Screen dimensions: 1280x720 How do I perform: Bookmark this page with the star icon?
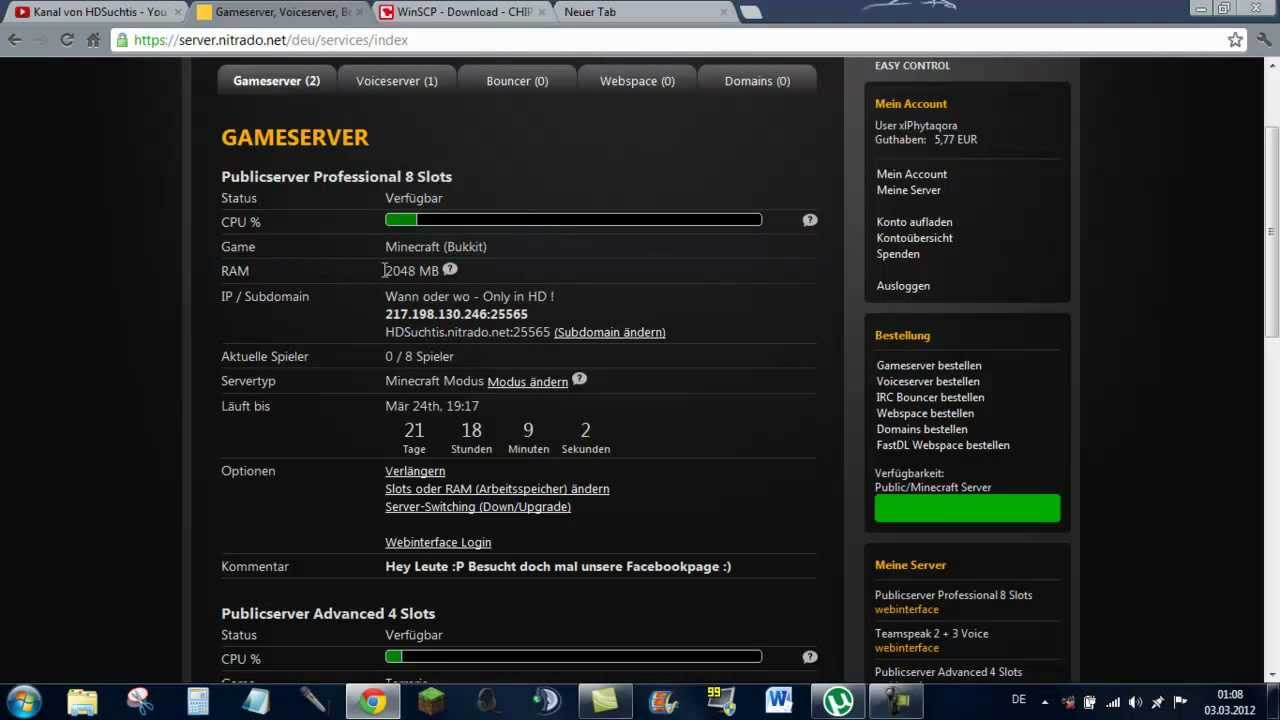1235,40
